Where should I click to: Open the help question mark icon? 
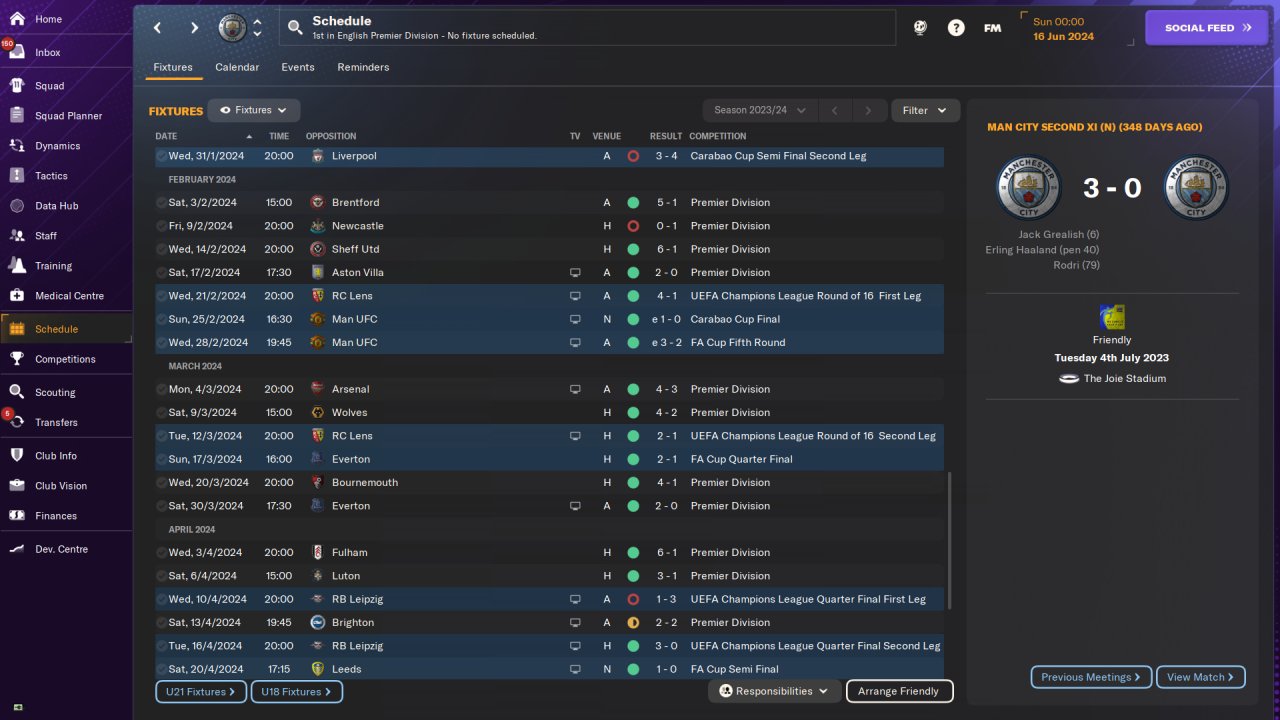[x=956, y=28]
